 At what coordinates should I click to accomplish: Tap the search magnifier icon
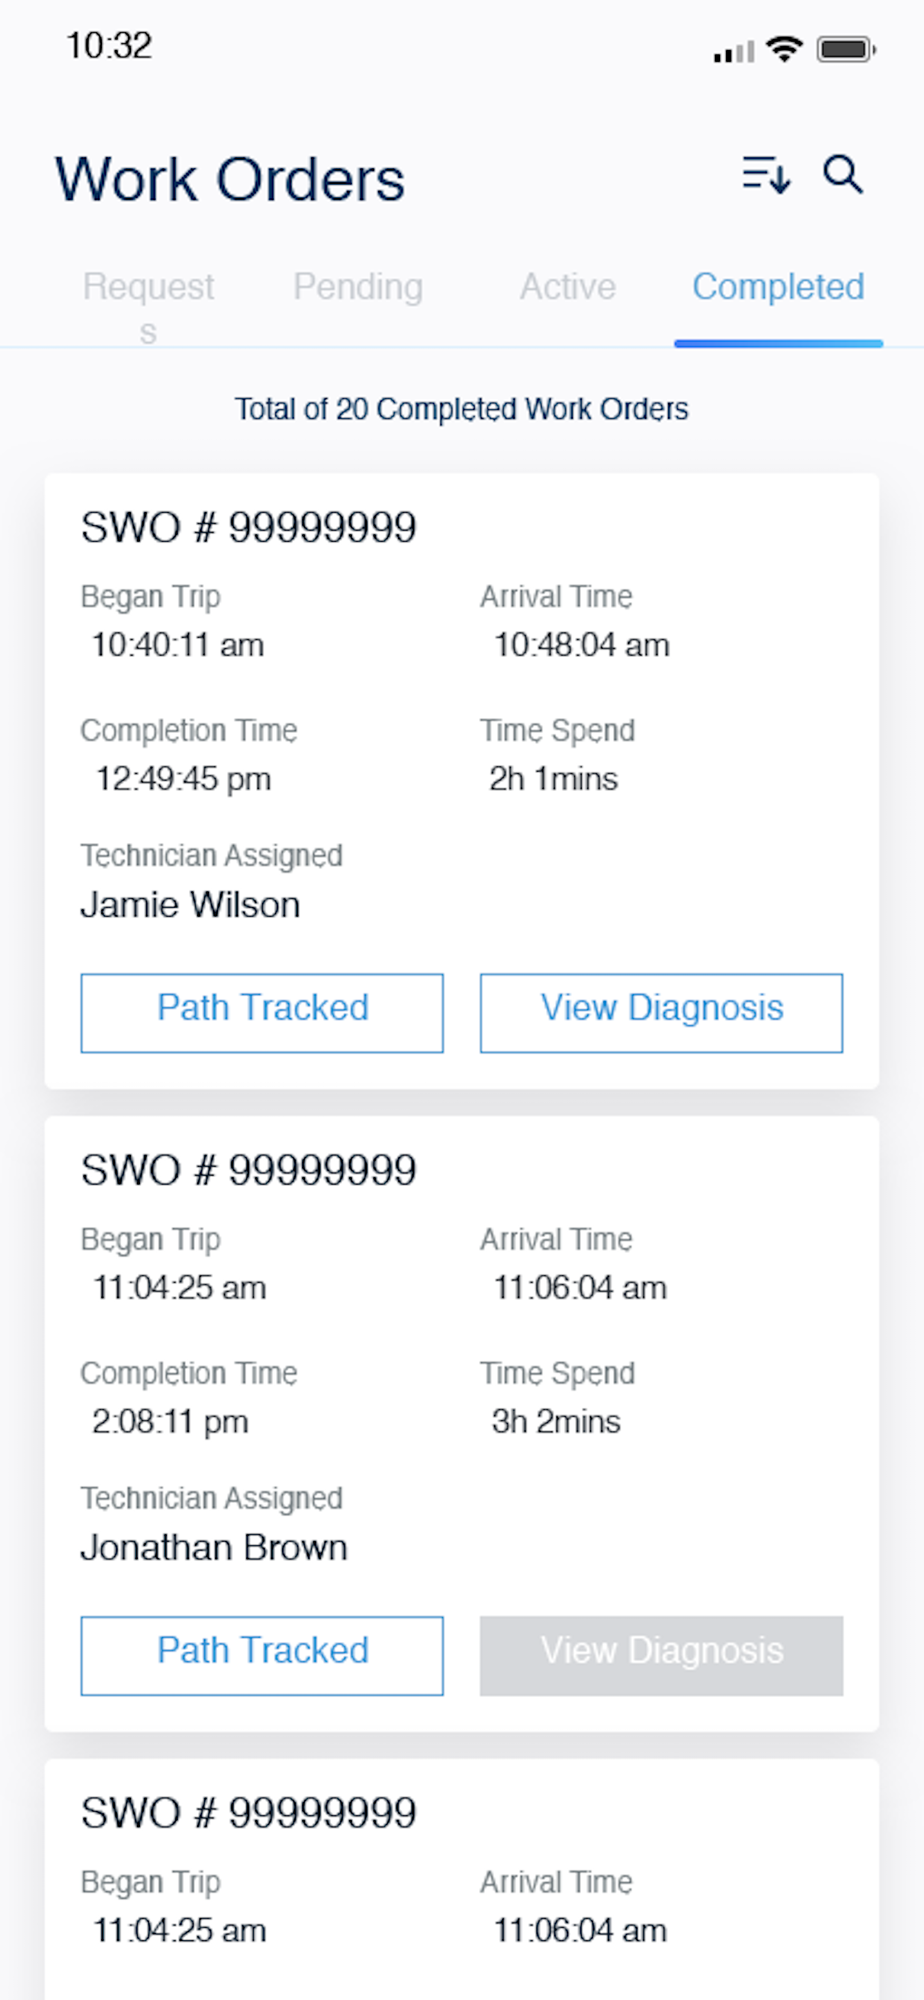pyautogui.click(x=843, y=174)
